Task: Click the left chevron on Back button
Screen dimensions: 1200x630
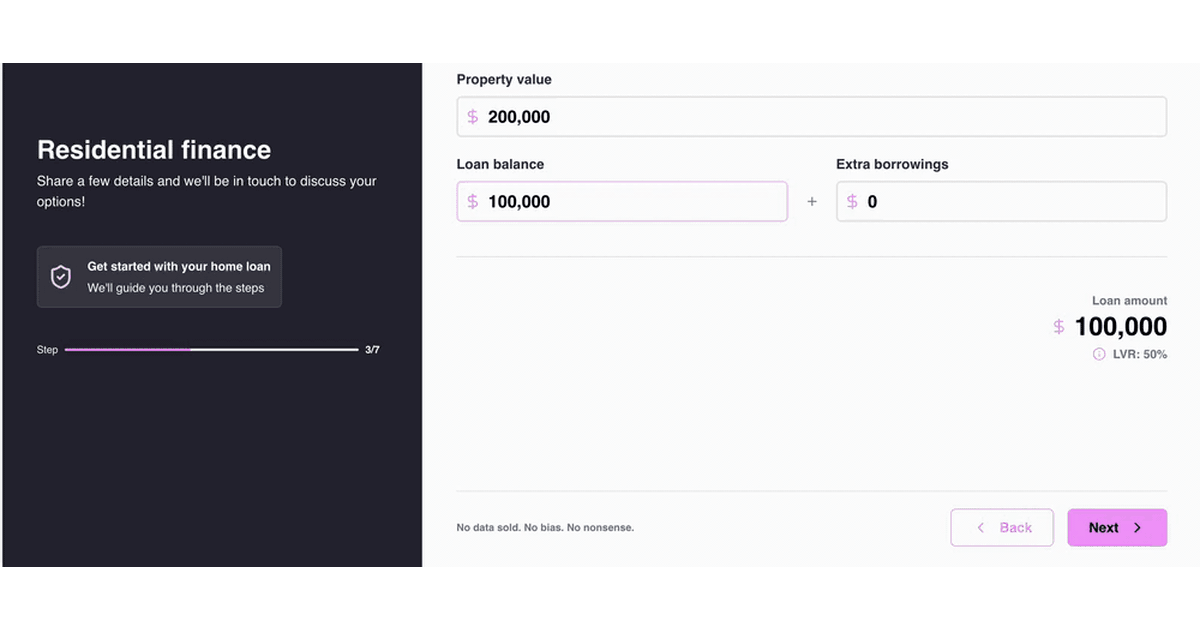Action: coord(981,528)
